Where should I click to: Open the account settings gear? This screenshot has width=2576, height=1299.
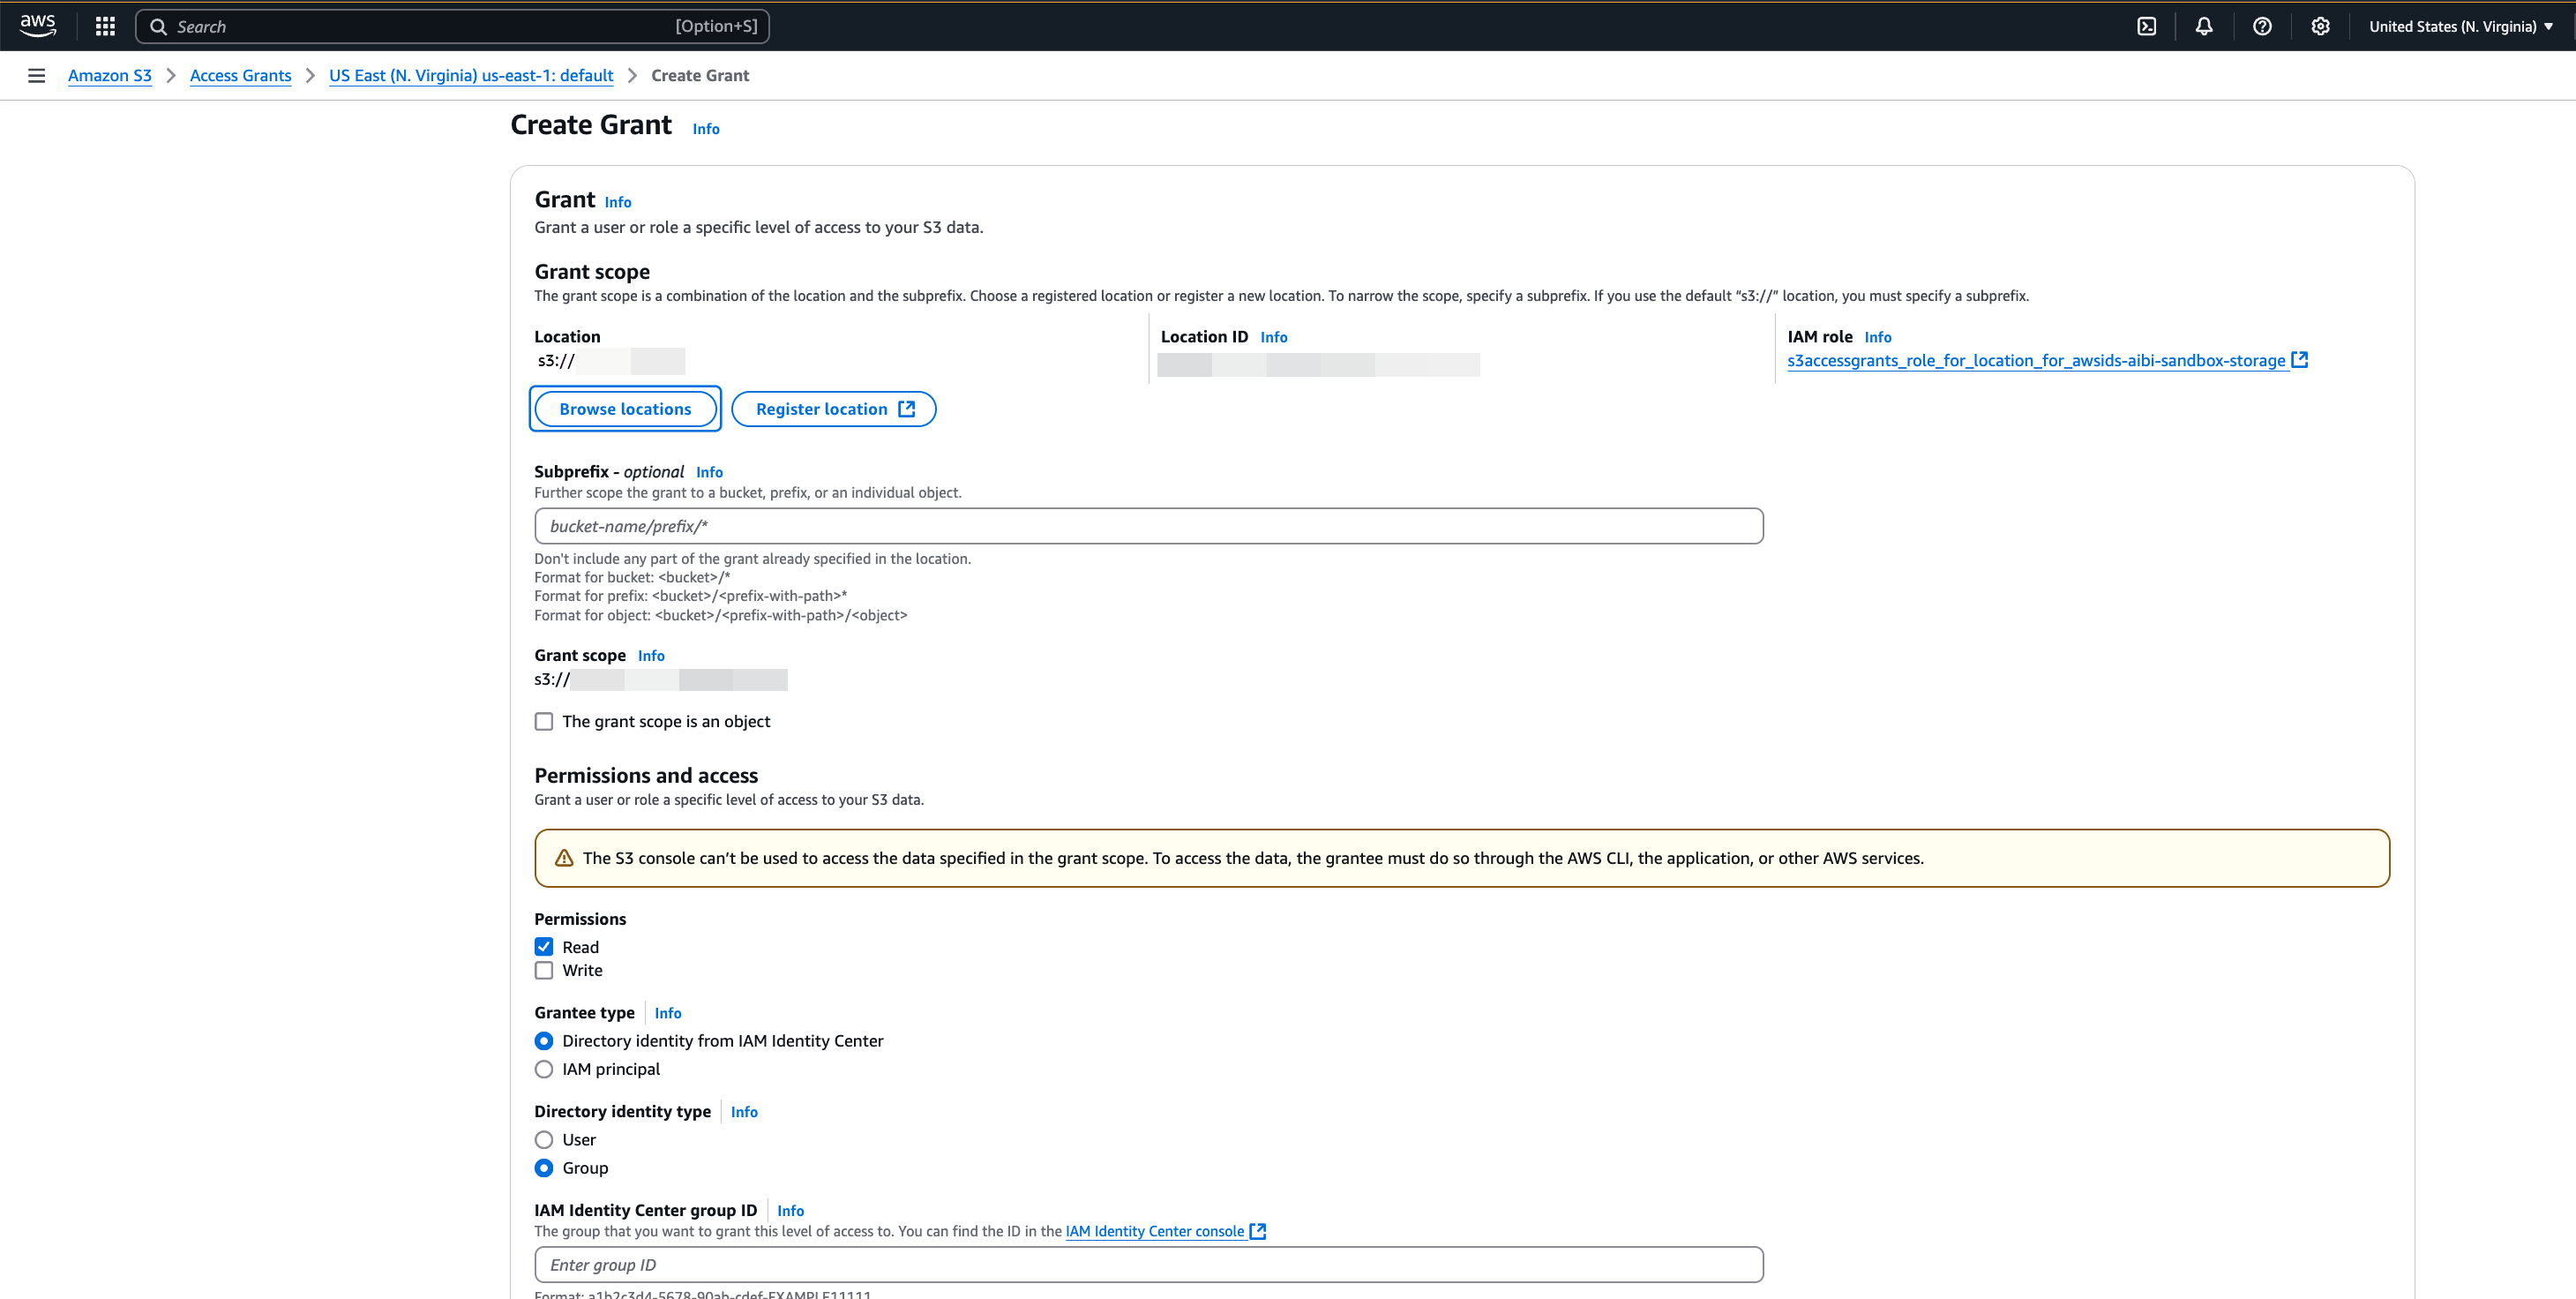coord(2320,26)
